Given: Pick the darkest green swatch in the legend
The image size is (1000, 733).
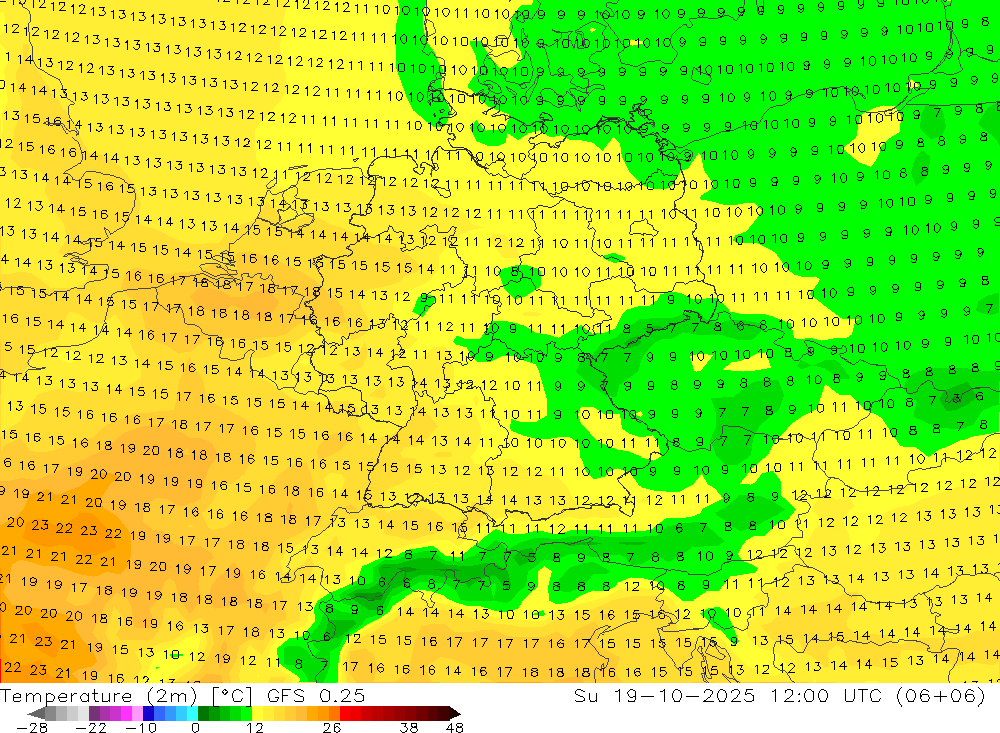Looking at the screenshot, I should coord(203,713).
